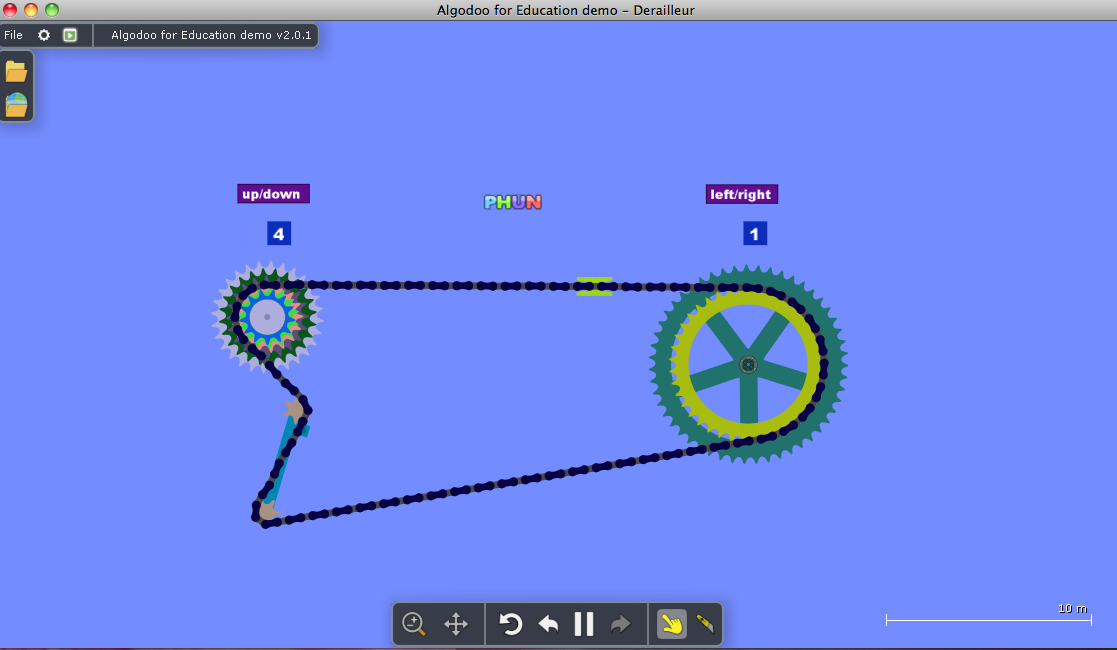Viewport: 1117px width, 650px height.
Task: Open the zoom tool with magnifier icon
Action: (x=414, y=624)
